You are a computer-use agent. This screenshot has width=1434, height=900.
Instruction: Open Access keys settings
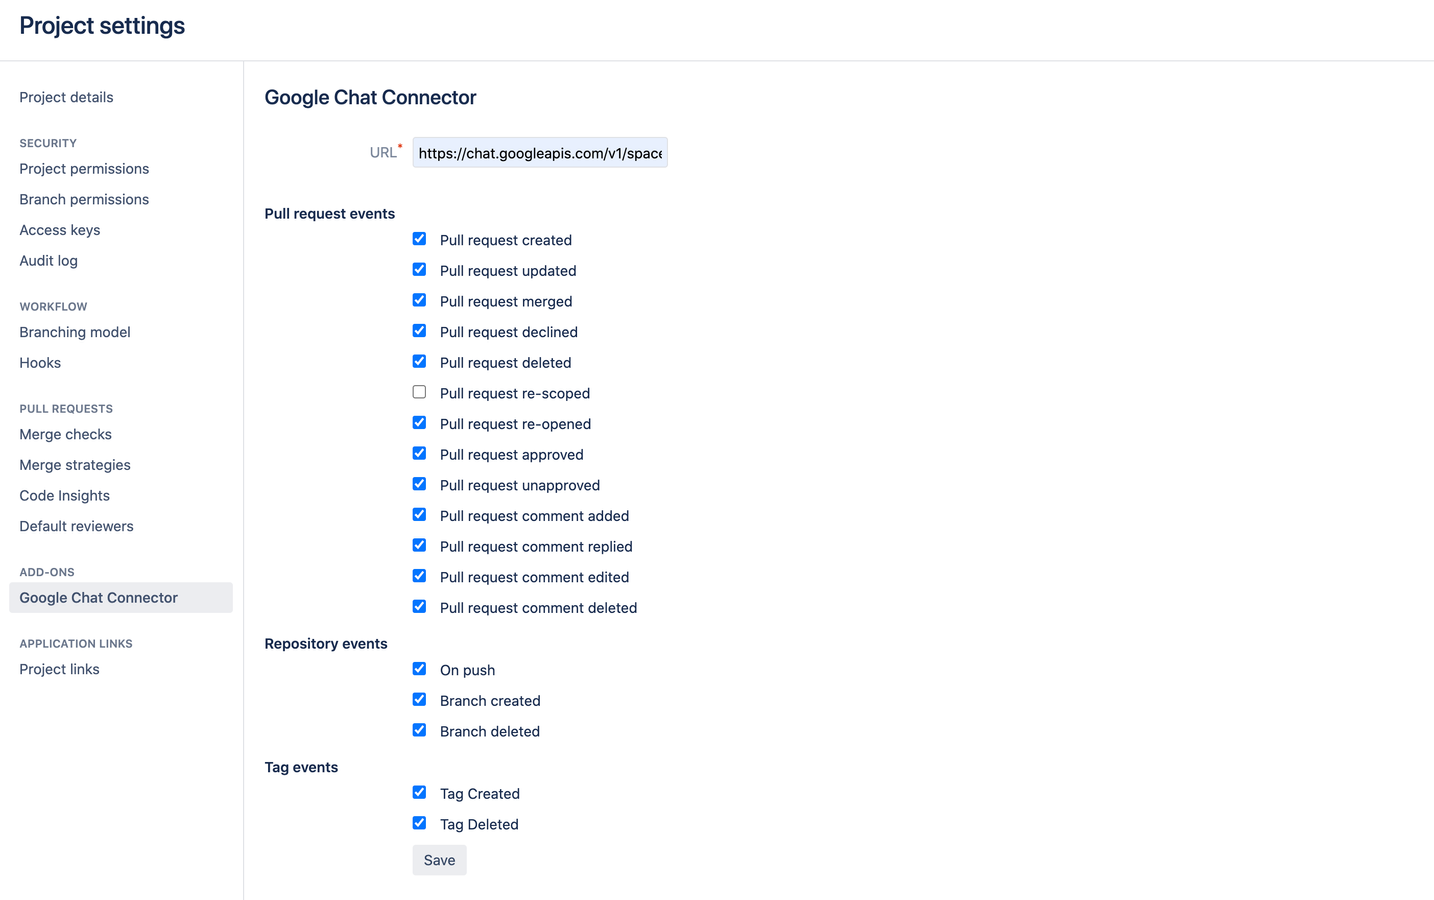(x=60, y=230)
